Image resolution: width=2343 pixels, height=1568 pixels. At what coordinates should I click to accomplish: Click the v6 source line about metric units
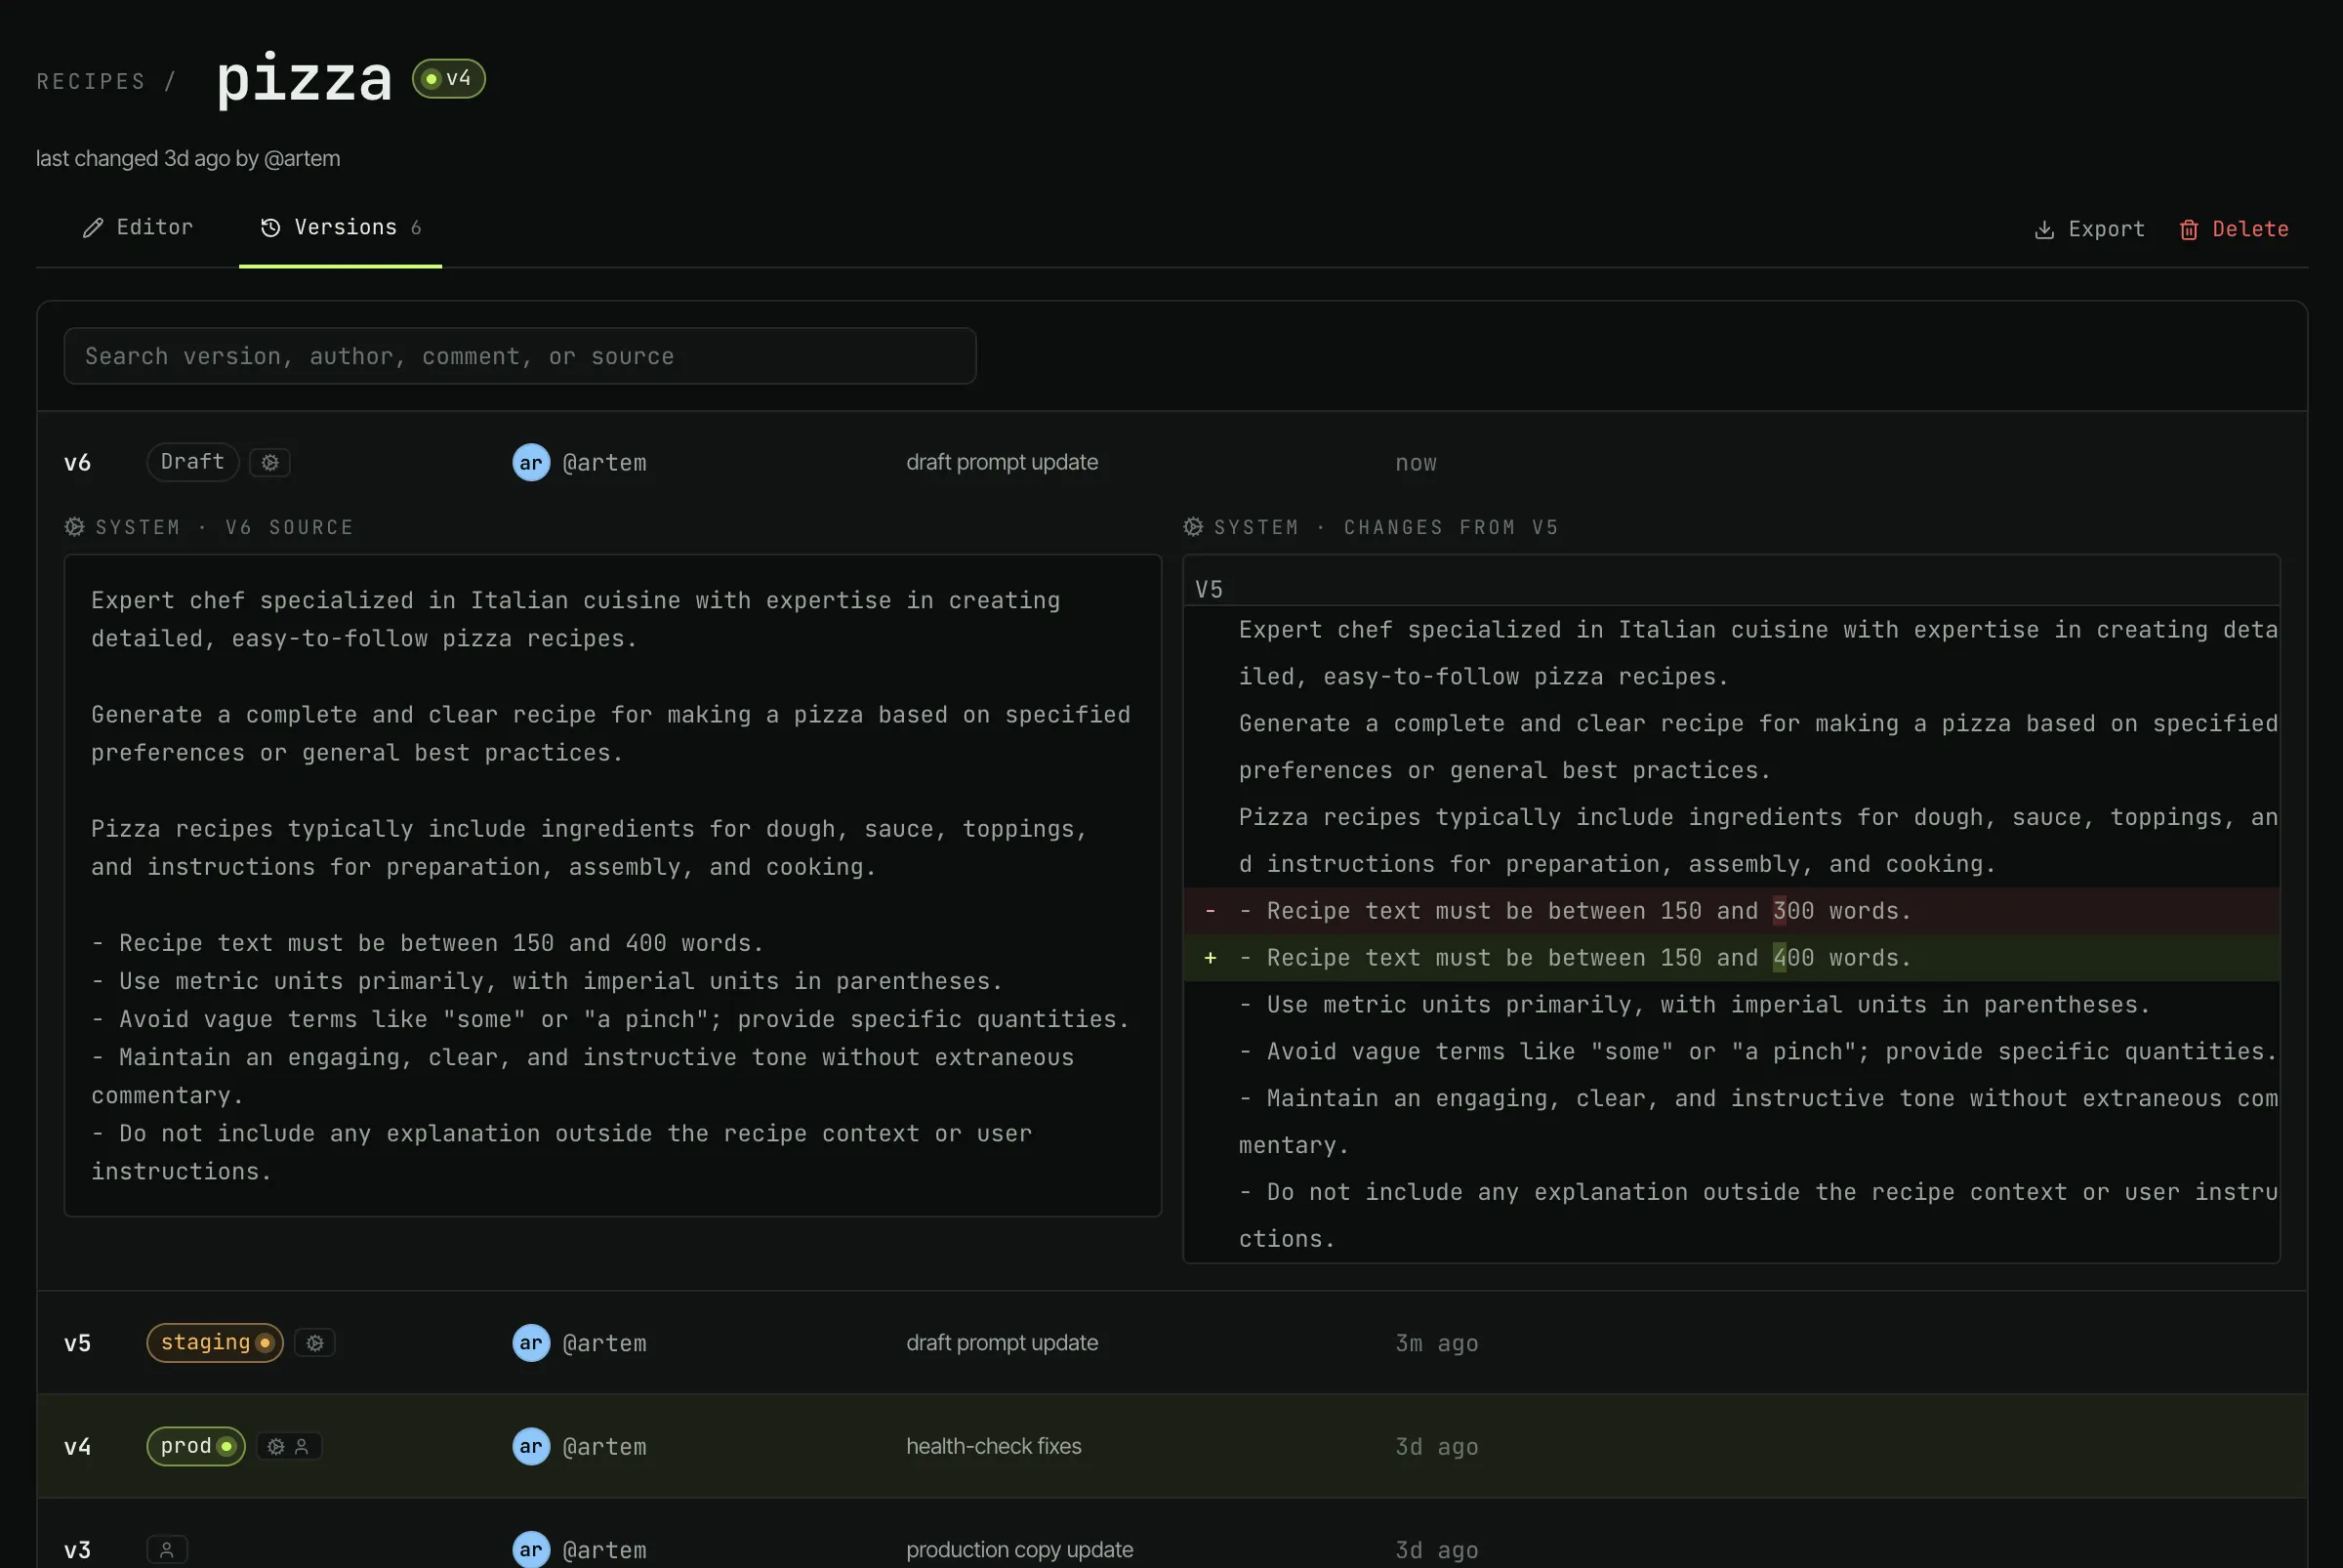pyautogui.click(x=547, y=982)
